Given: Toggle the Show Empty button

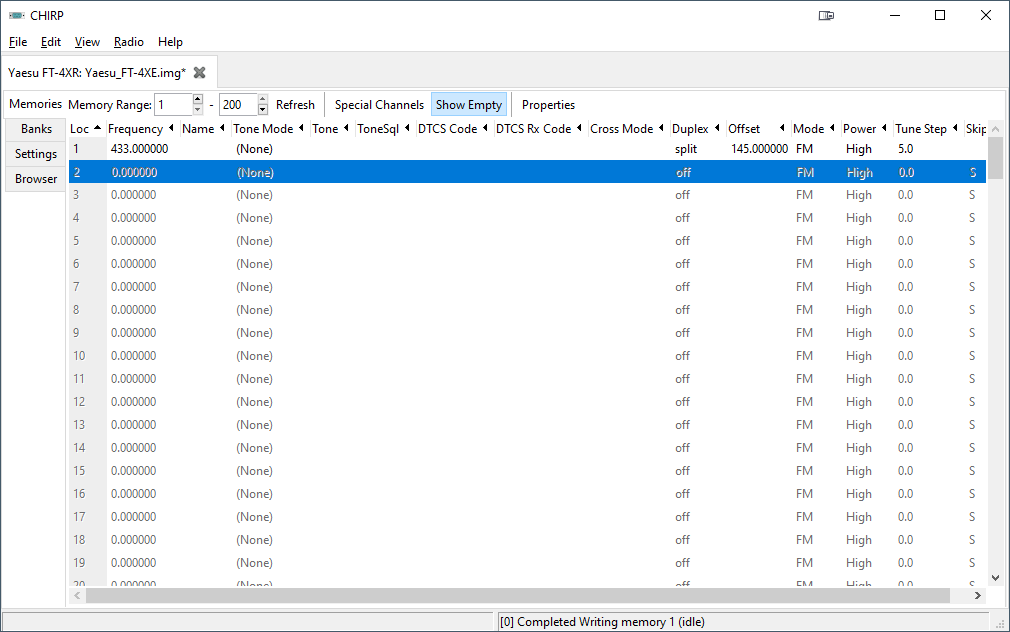Looking at the screenshot, I should (469, 104).
